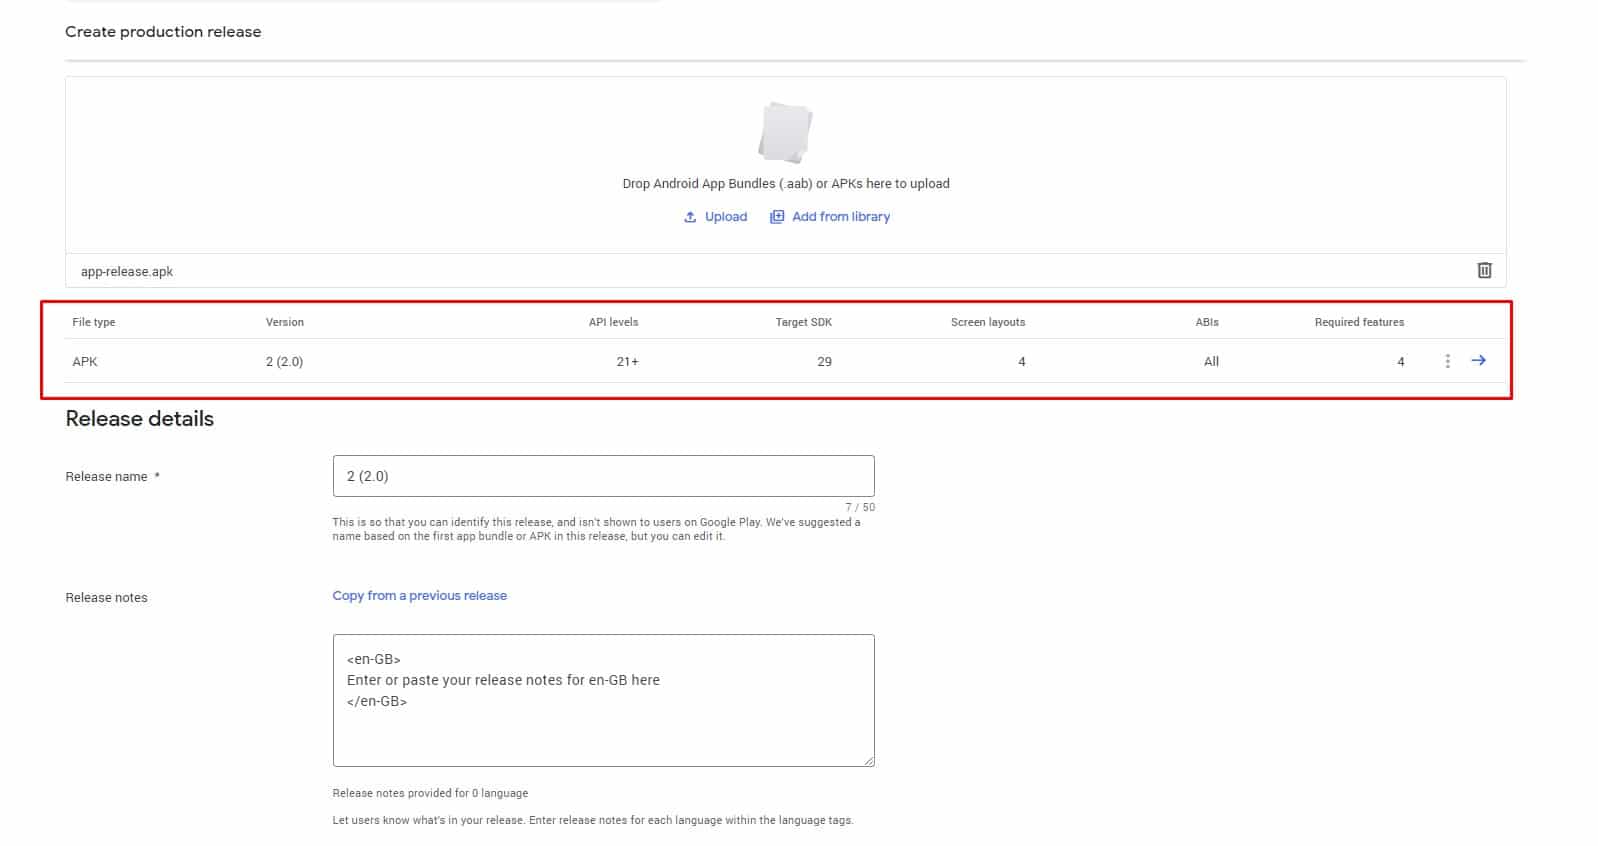Click the blue arrow to view APK details

point(1478,361)
